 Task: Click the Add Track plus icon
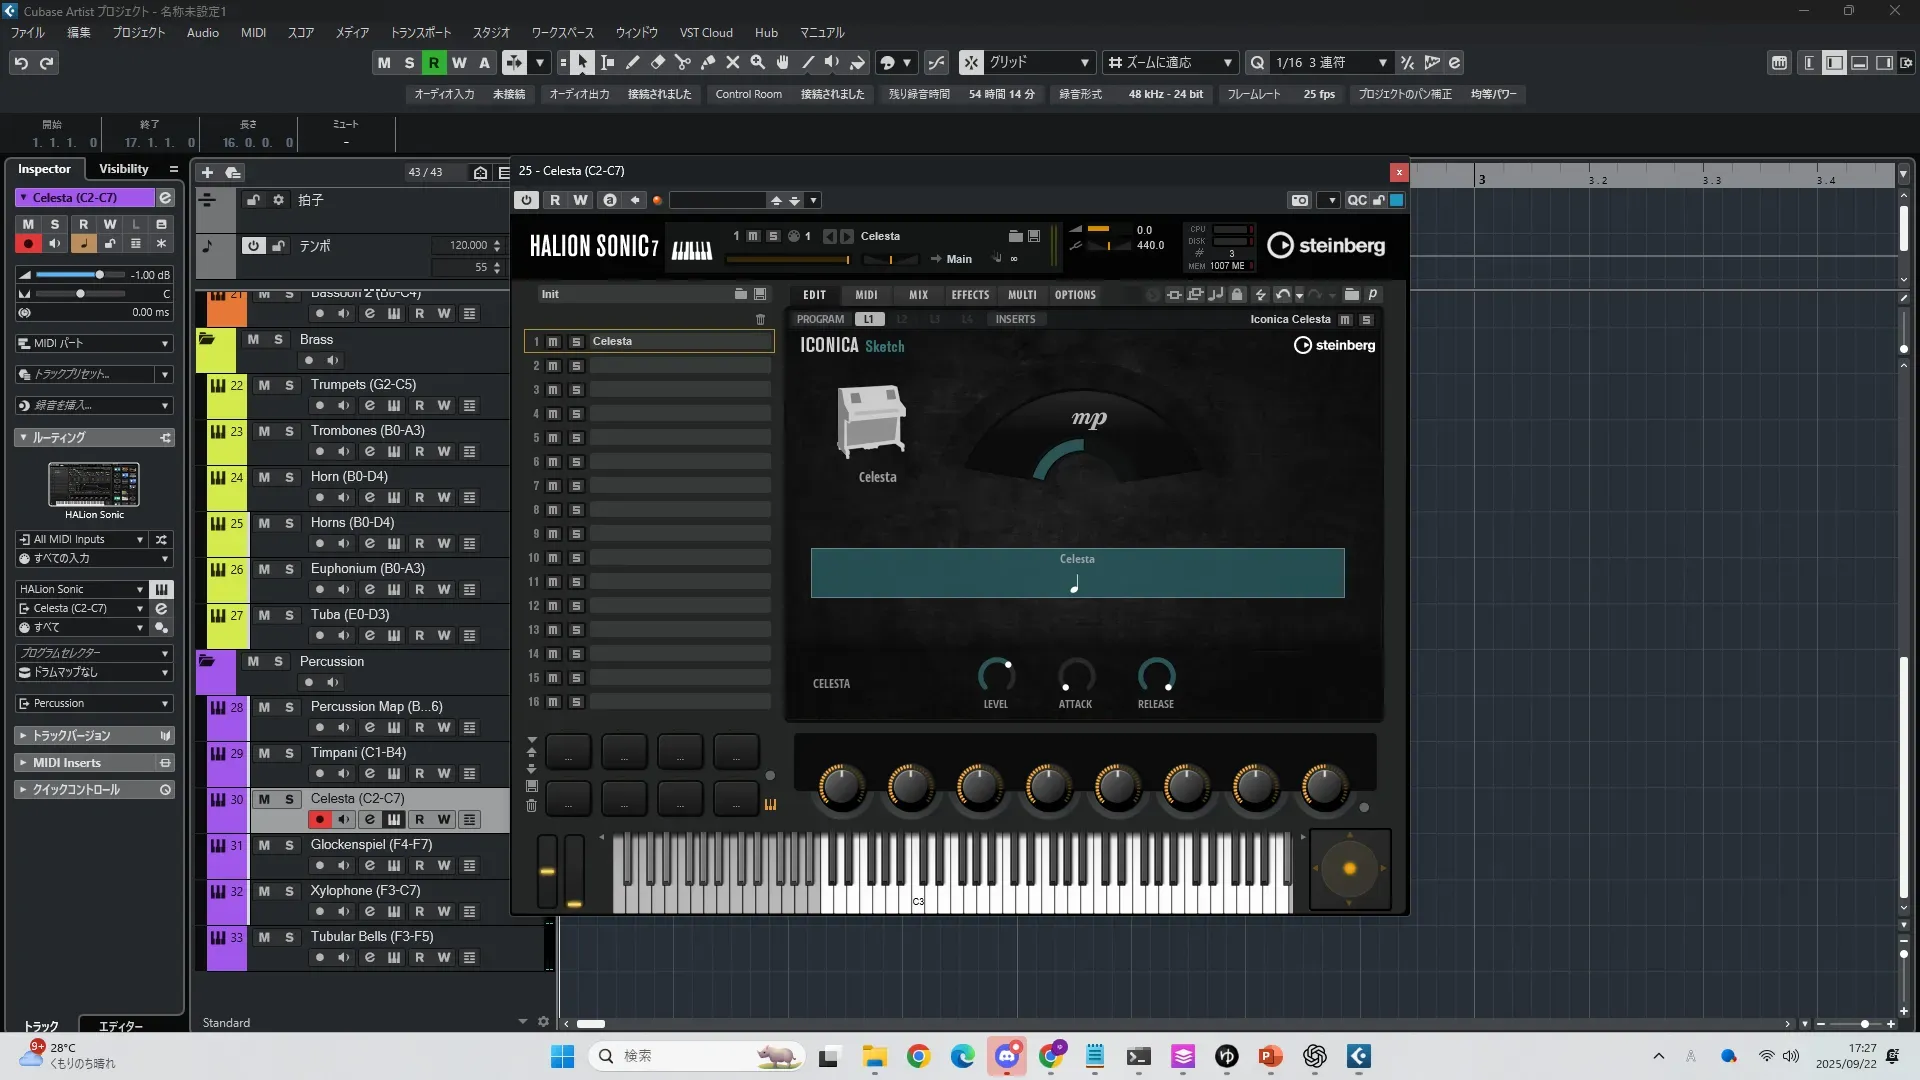tap(207, 172)
